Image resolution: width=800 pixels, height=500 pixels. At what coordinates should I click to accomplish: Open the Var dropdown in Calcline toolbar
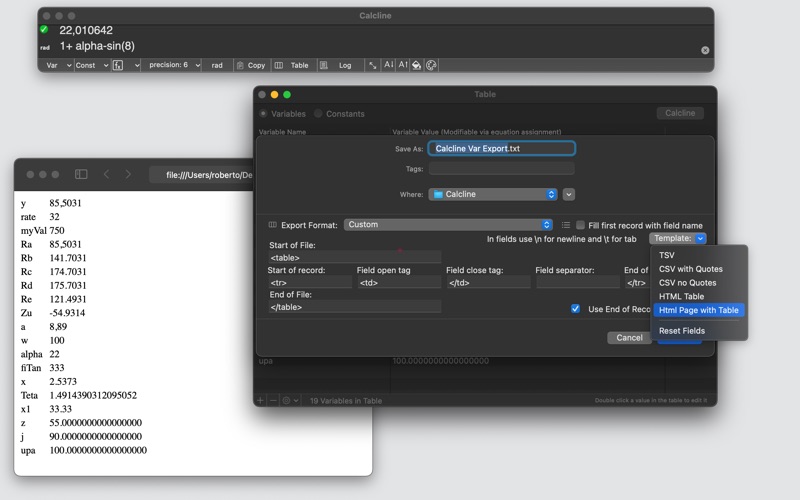58,65
